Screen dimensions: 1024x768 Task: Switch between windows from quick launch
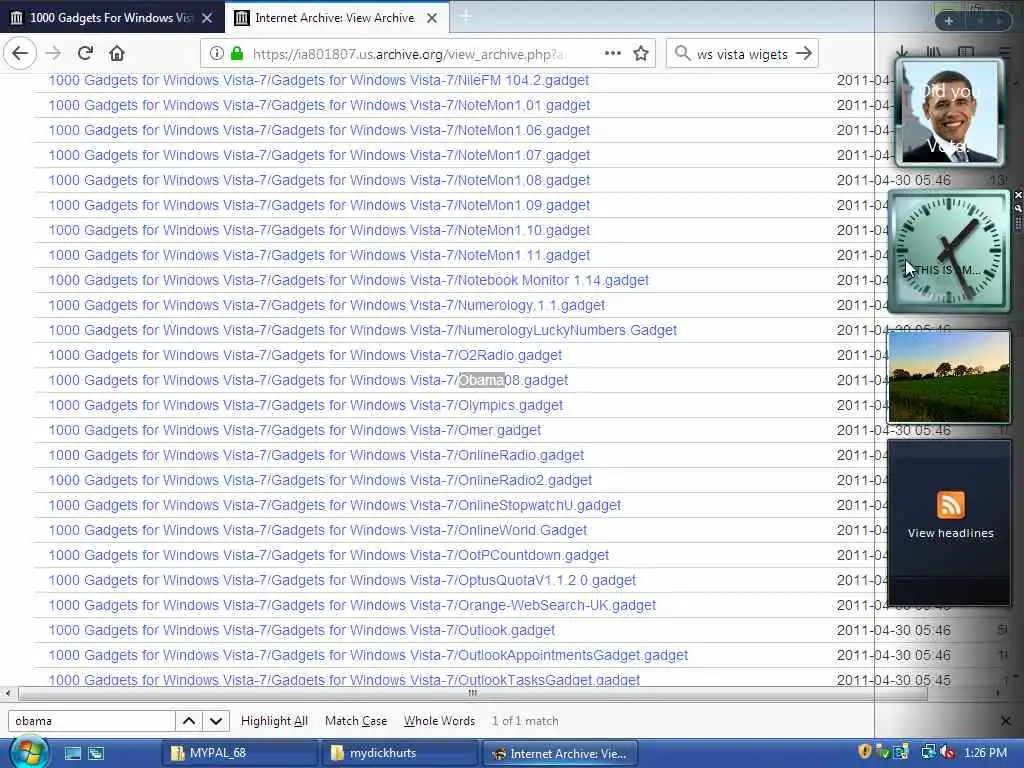[x=96, y=753]
